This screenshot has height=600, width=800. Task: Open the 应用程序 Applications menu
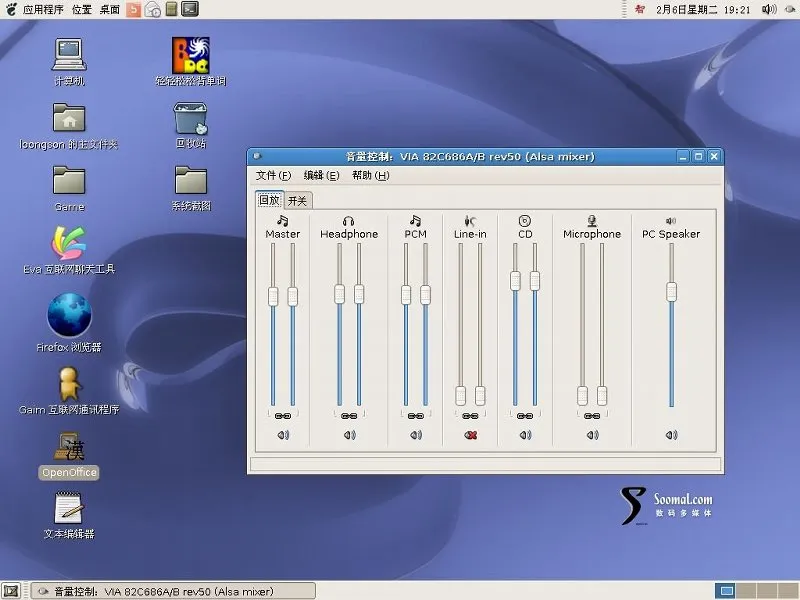point(43,9)
